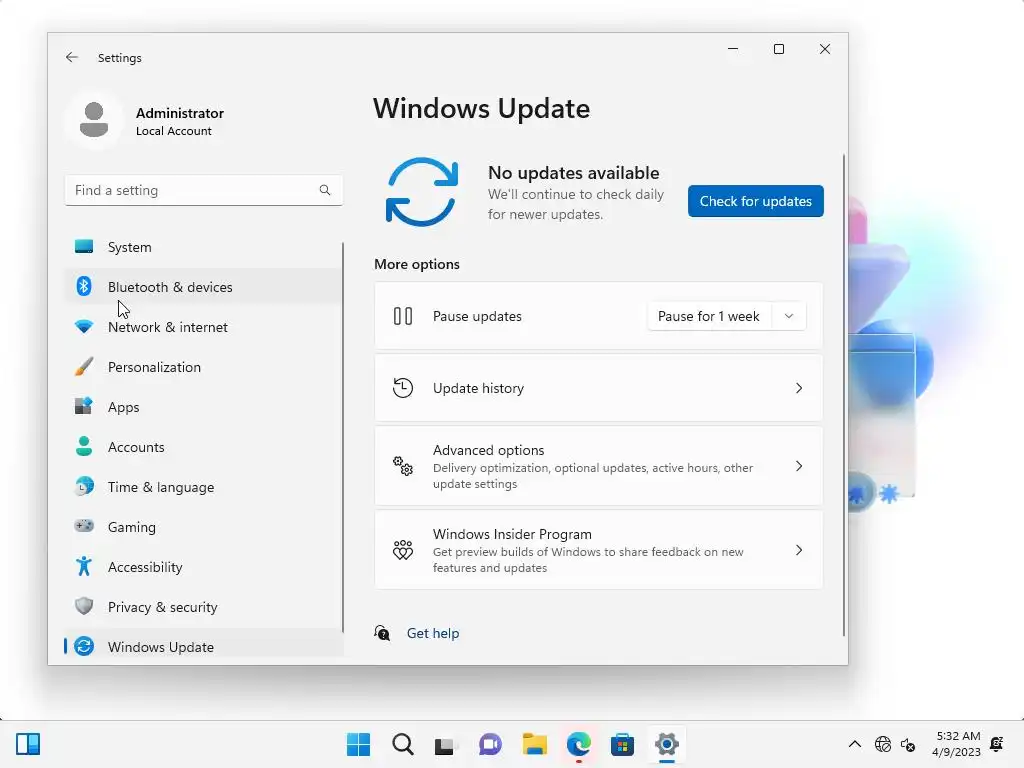1024x768 pixels.
Task: Open Privacy & security settings
Action: pos(203,606)
